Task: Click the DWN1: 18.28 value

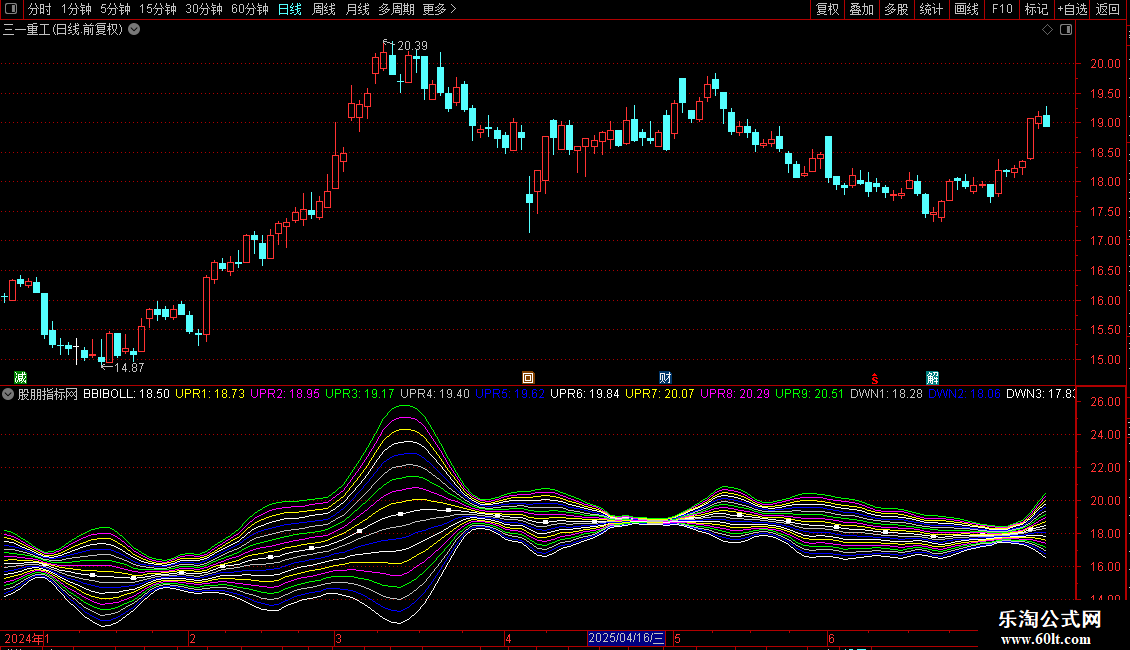Action: [x=886, y=394]
